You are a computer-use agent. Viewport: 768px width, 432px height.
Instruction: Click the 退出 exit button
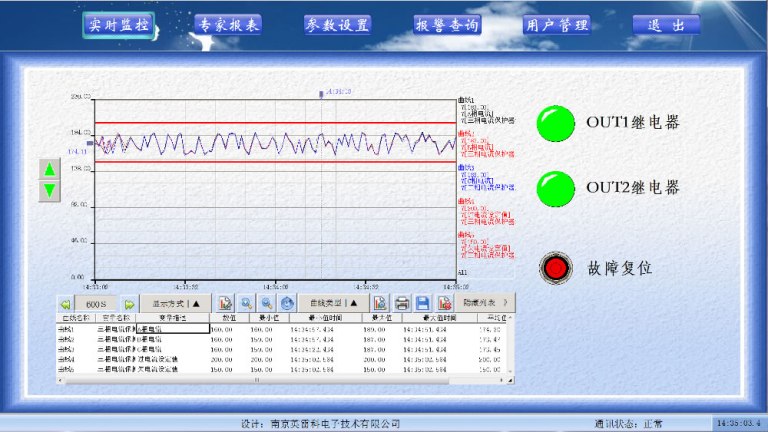(666, 24)
